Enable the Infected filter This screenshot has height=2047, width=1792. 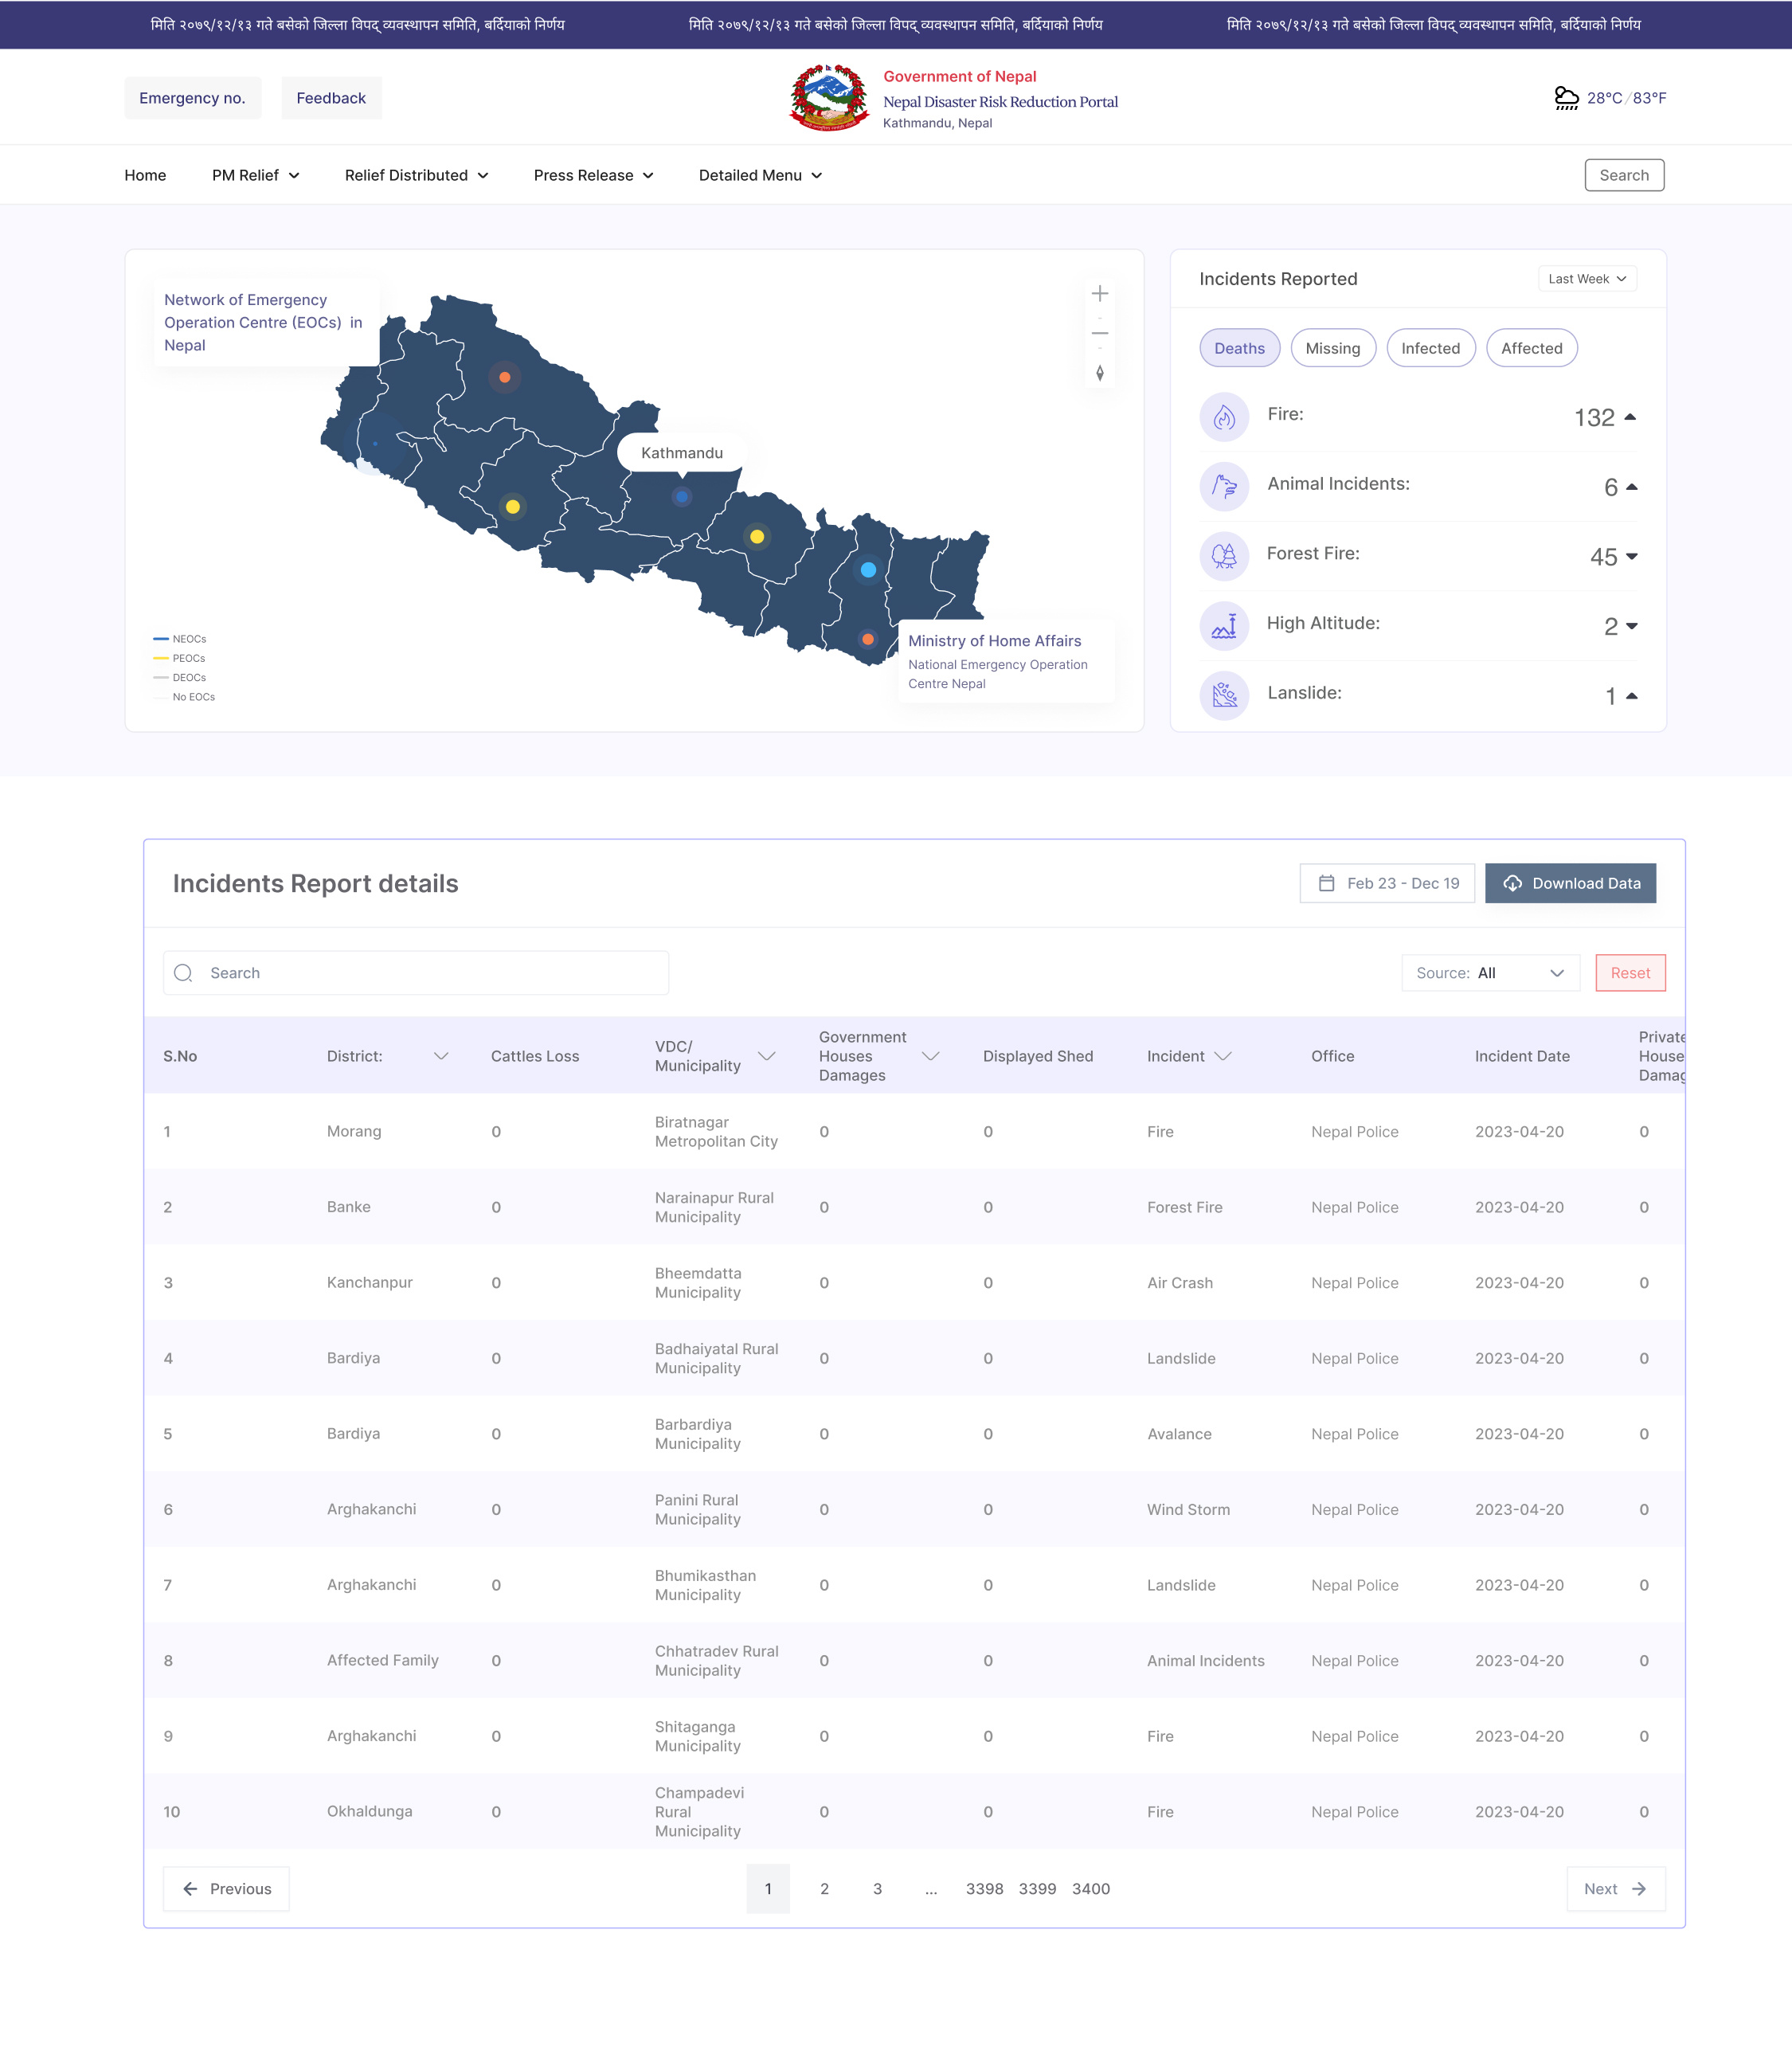point(1431,348)
